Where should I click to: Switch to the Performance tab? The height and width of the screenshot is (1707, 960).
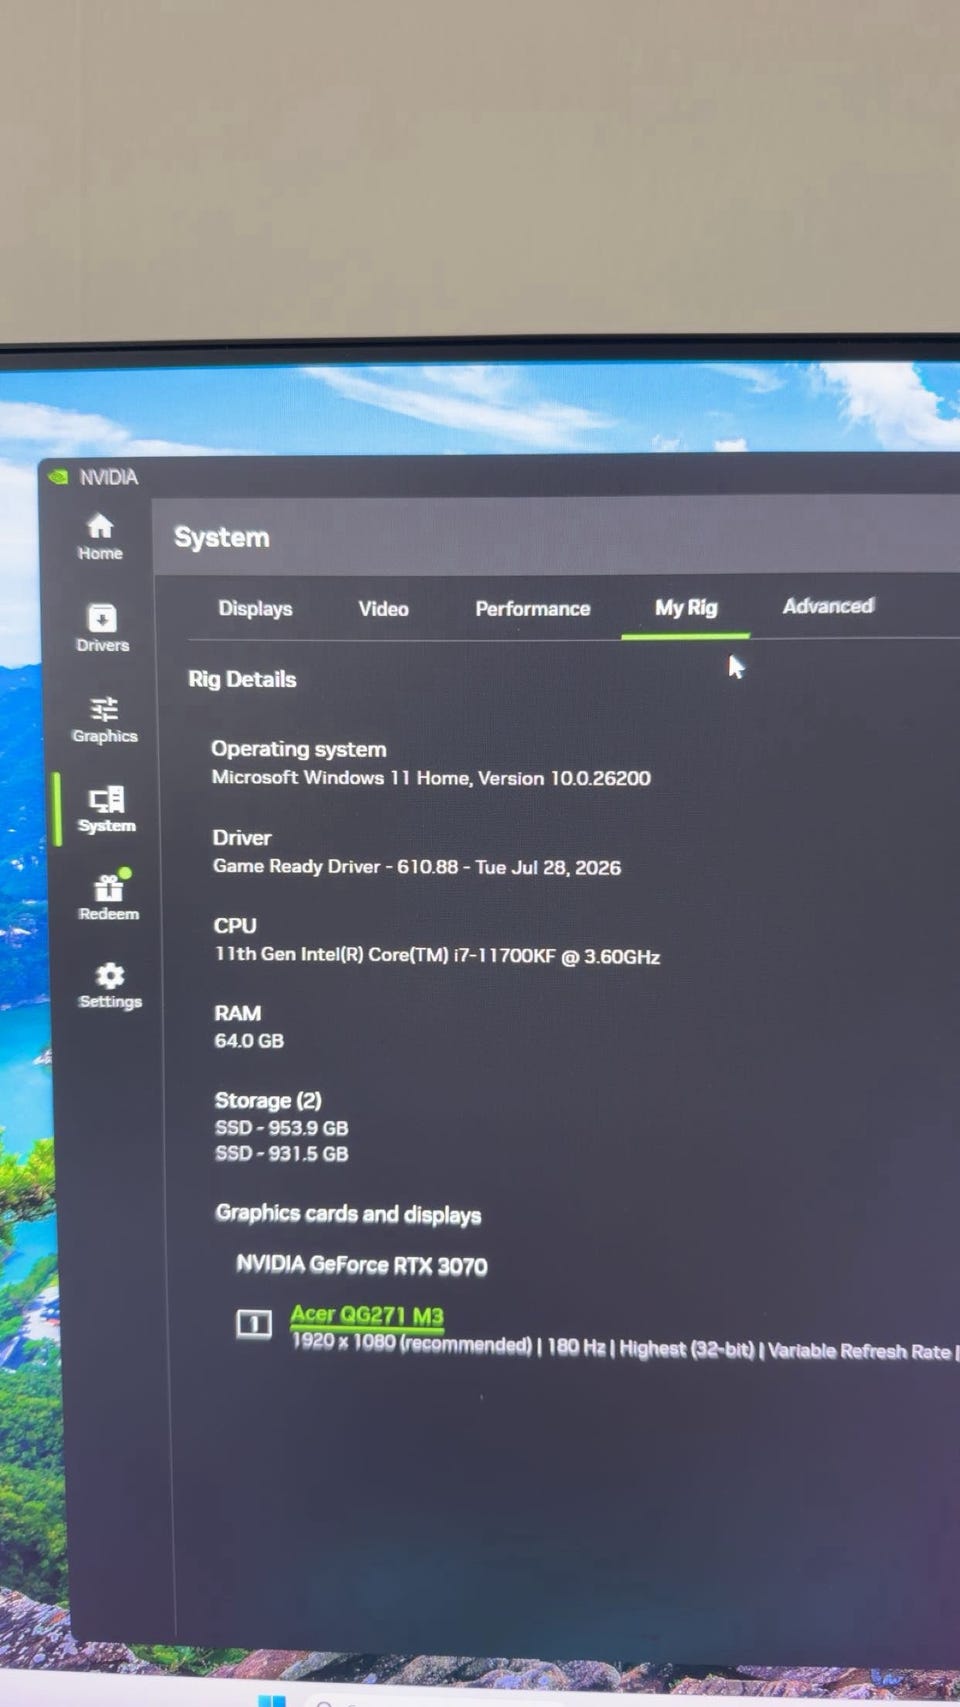(x=532, y=608)
